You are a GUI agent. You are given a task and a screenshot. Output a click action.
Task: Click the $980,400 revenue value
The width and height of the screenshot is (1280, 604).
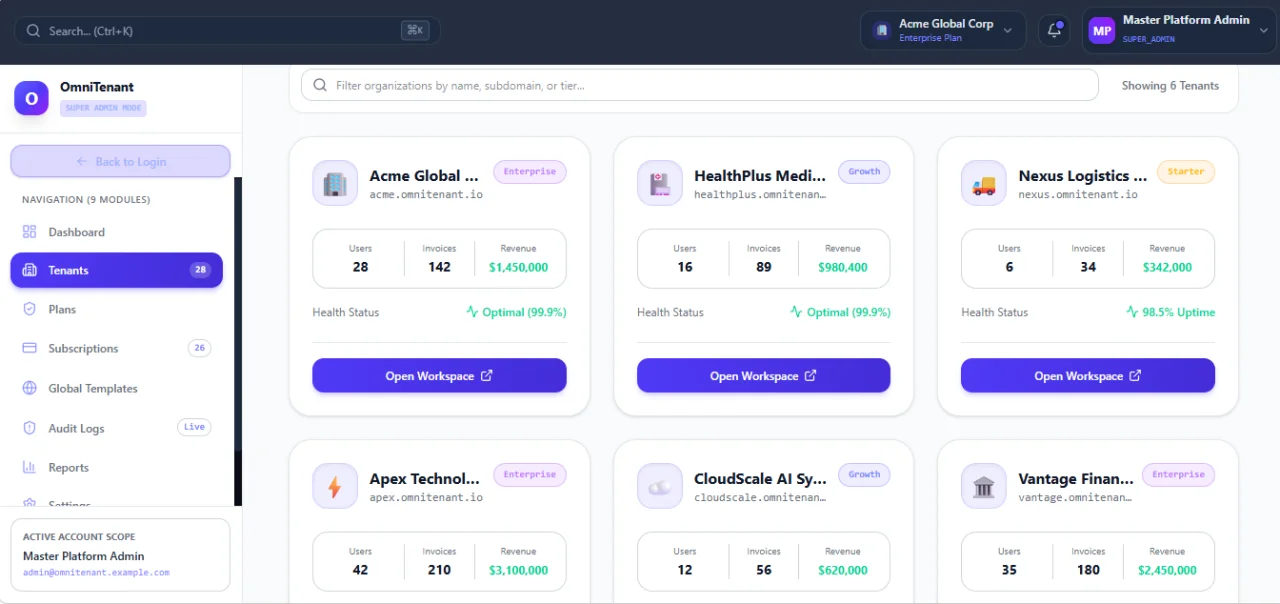843,267
